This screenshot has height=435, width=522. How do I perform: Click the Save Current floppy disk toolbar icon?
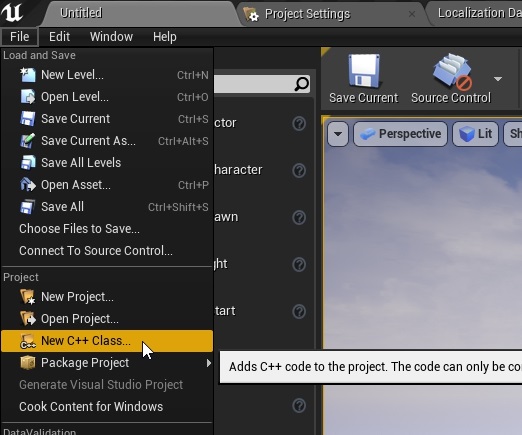(363, 71)
